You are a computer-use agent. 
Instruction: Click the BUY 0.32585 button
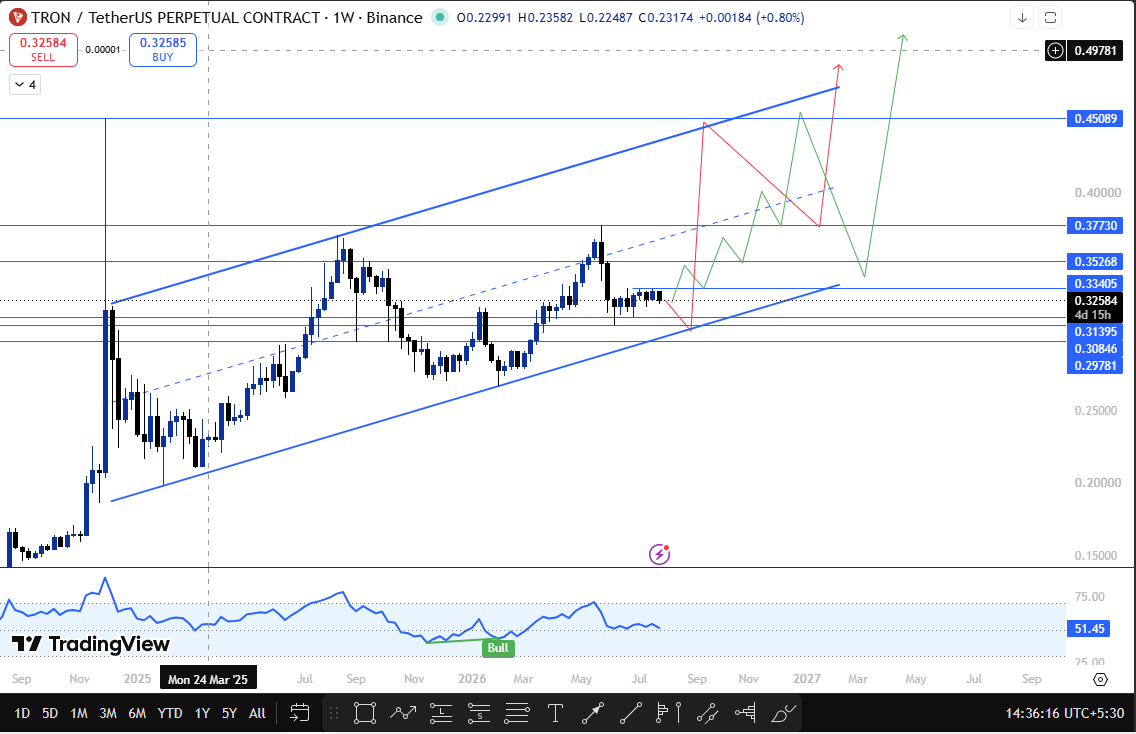pos(163,49)
